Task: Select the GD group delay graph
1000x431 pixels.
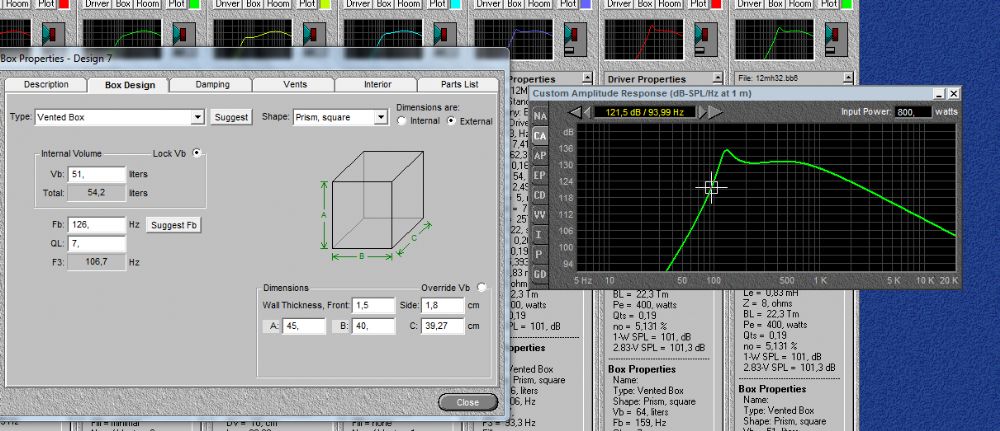Action: pyautogui.click(x=540, y=274)
